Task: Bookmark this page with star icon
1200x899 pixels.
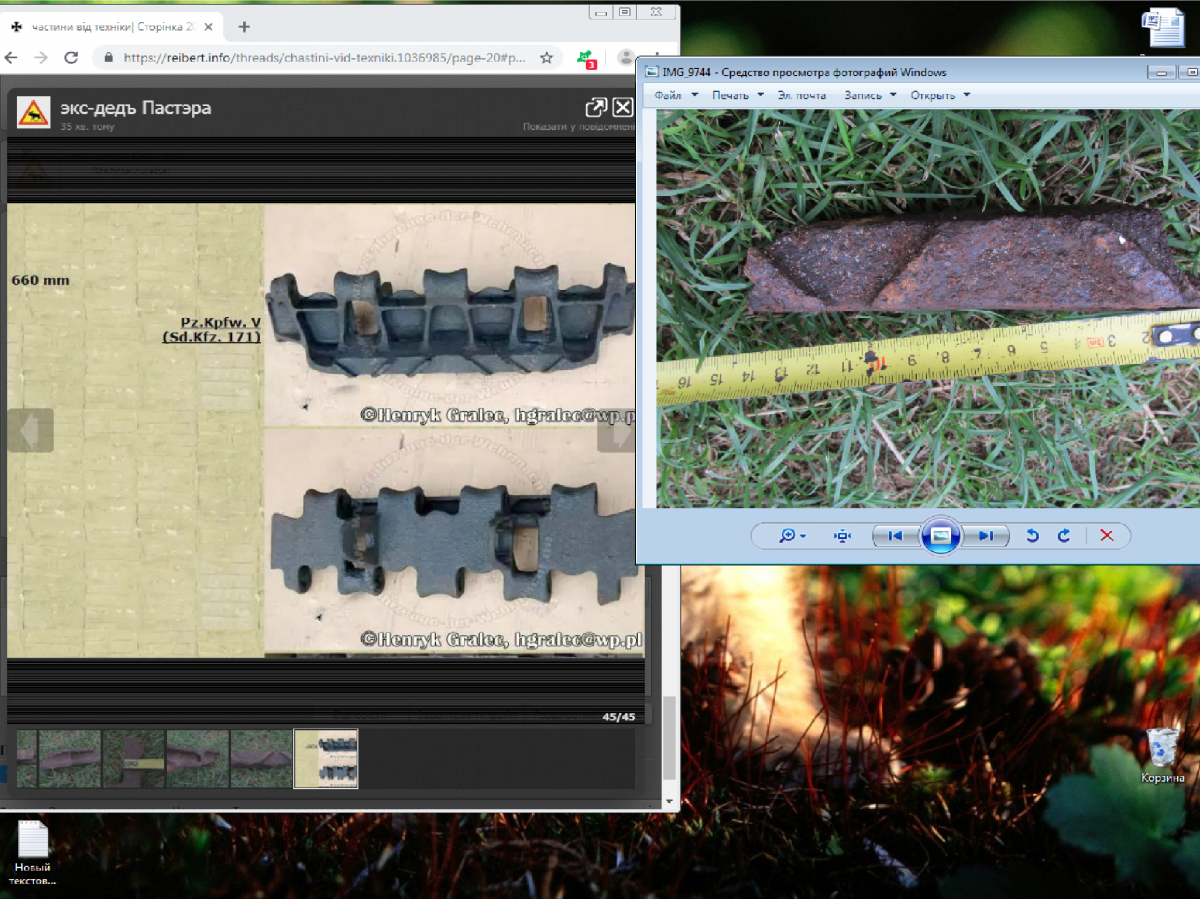Action: pos(546,58)
